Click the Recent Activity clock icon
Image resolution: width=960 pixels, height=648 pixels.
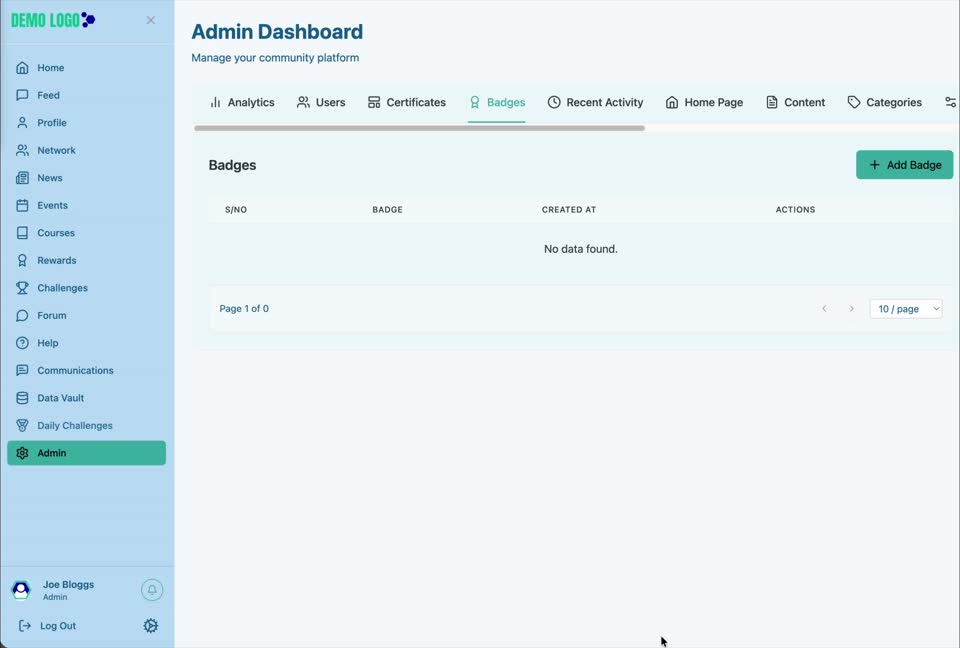click(x=554, y=102)
